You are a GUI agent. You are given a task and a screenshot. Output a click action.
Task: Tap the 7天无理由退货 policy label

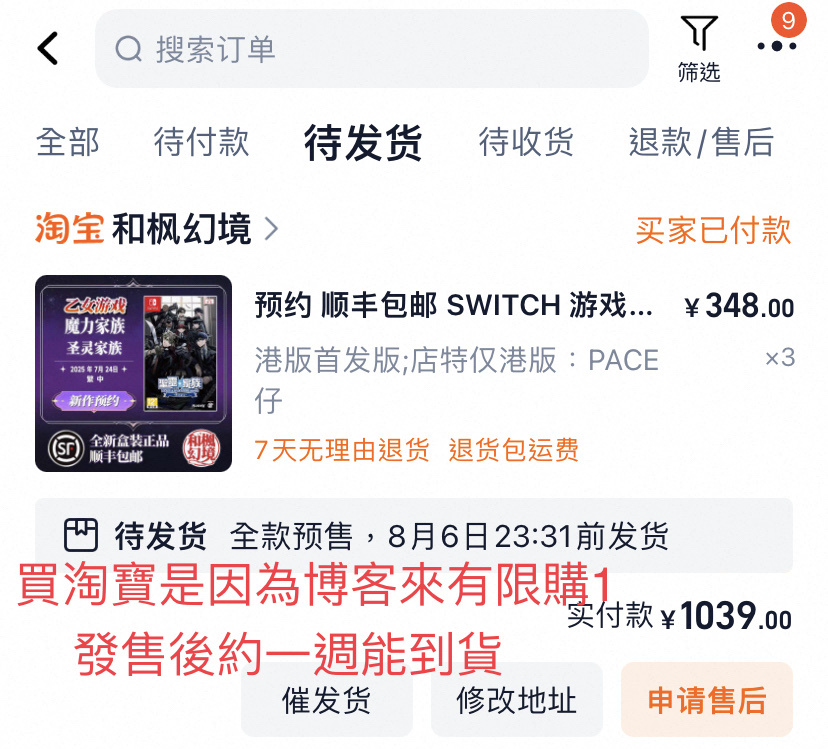pos(342,450)
